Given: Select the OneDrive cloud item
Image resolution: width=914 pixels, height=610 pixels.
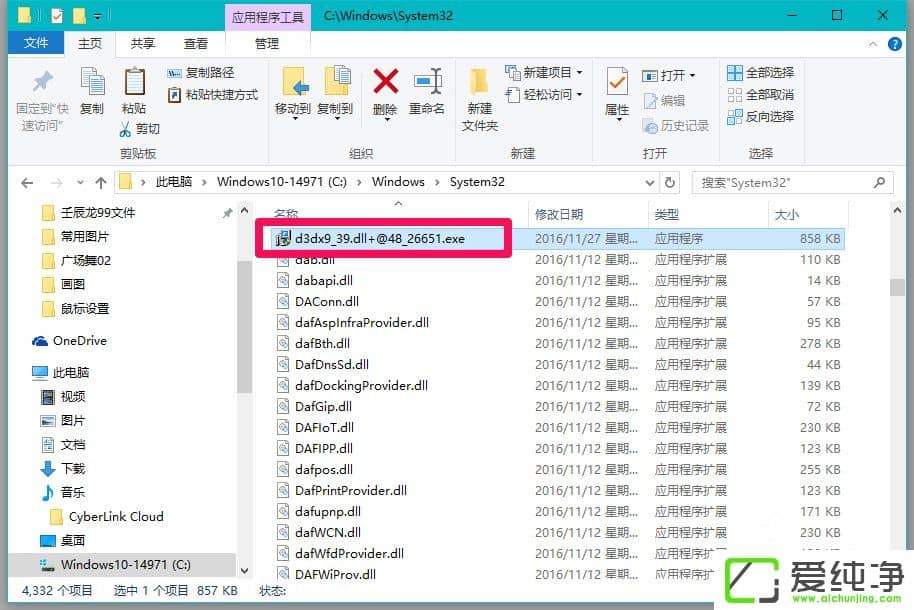Looking at the screenshot, I should (70, 341).
